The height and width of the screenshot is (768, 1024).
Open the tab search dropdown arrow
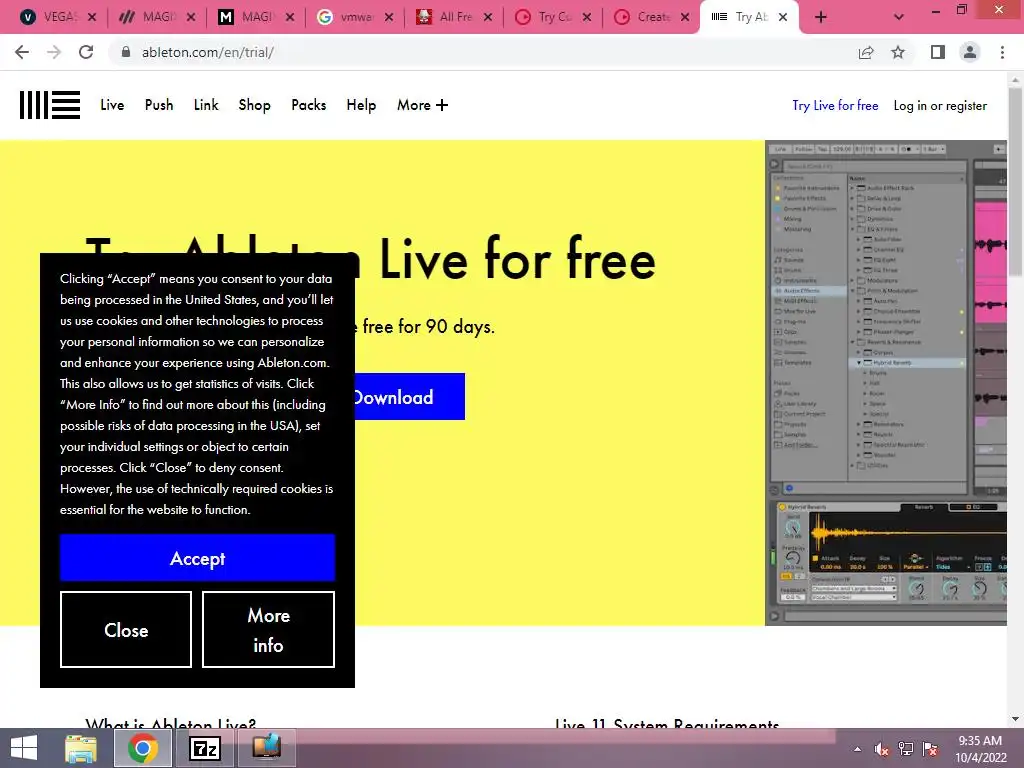899,17
